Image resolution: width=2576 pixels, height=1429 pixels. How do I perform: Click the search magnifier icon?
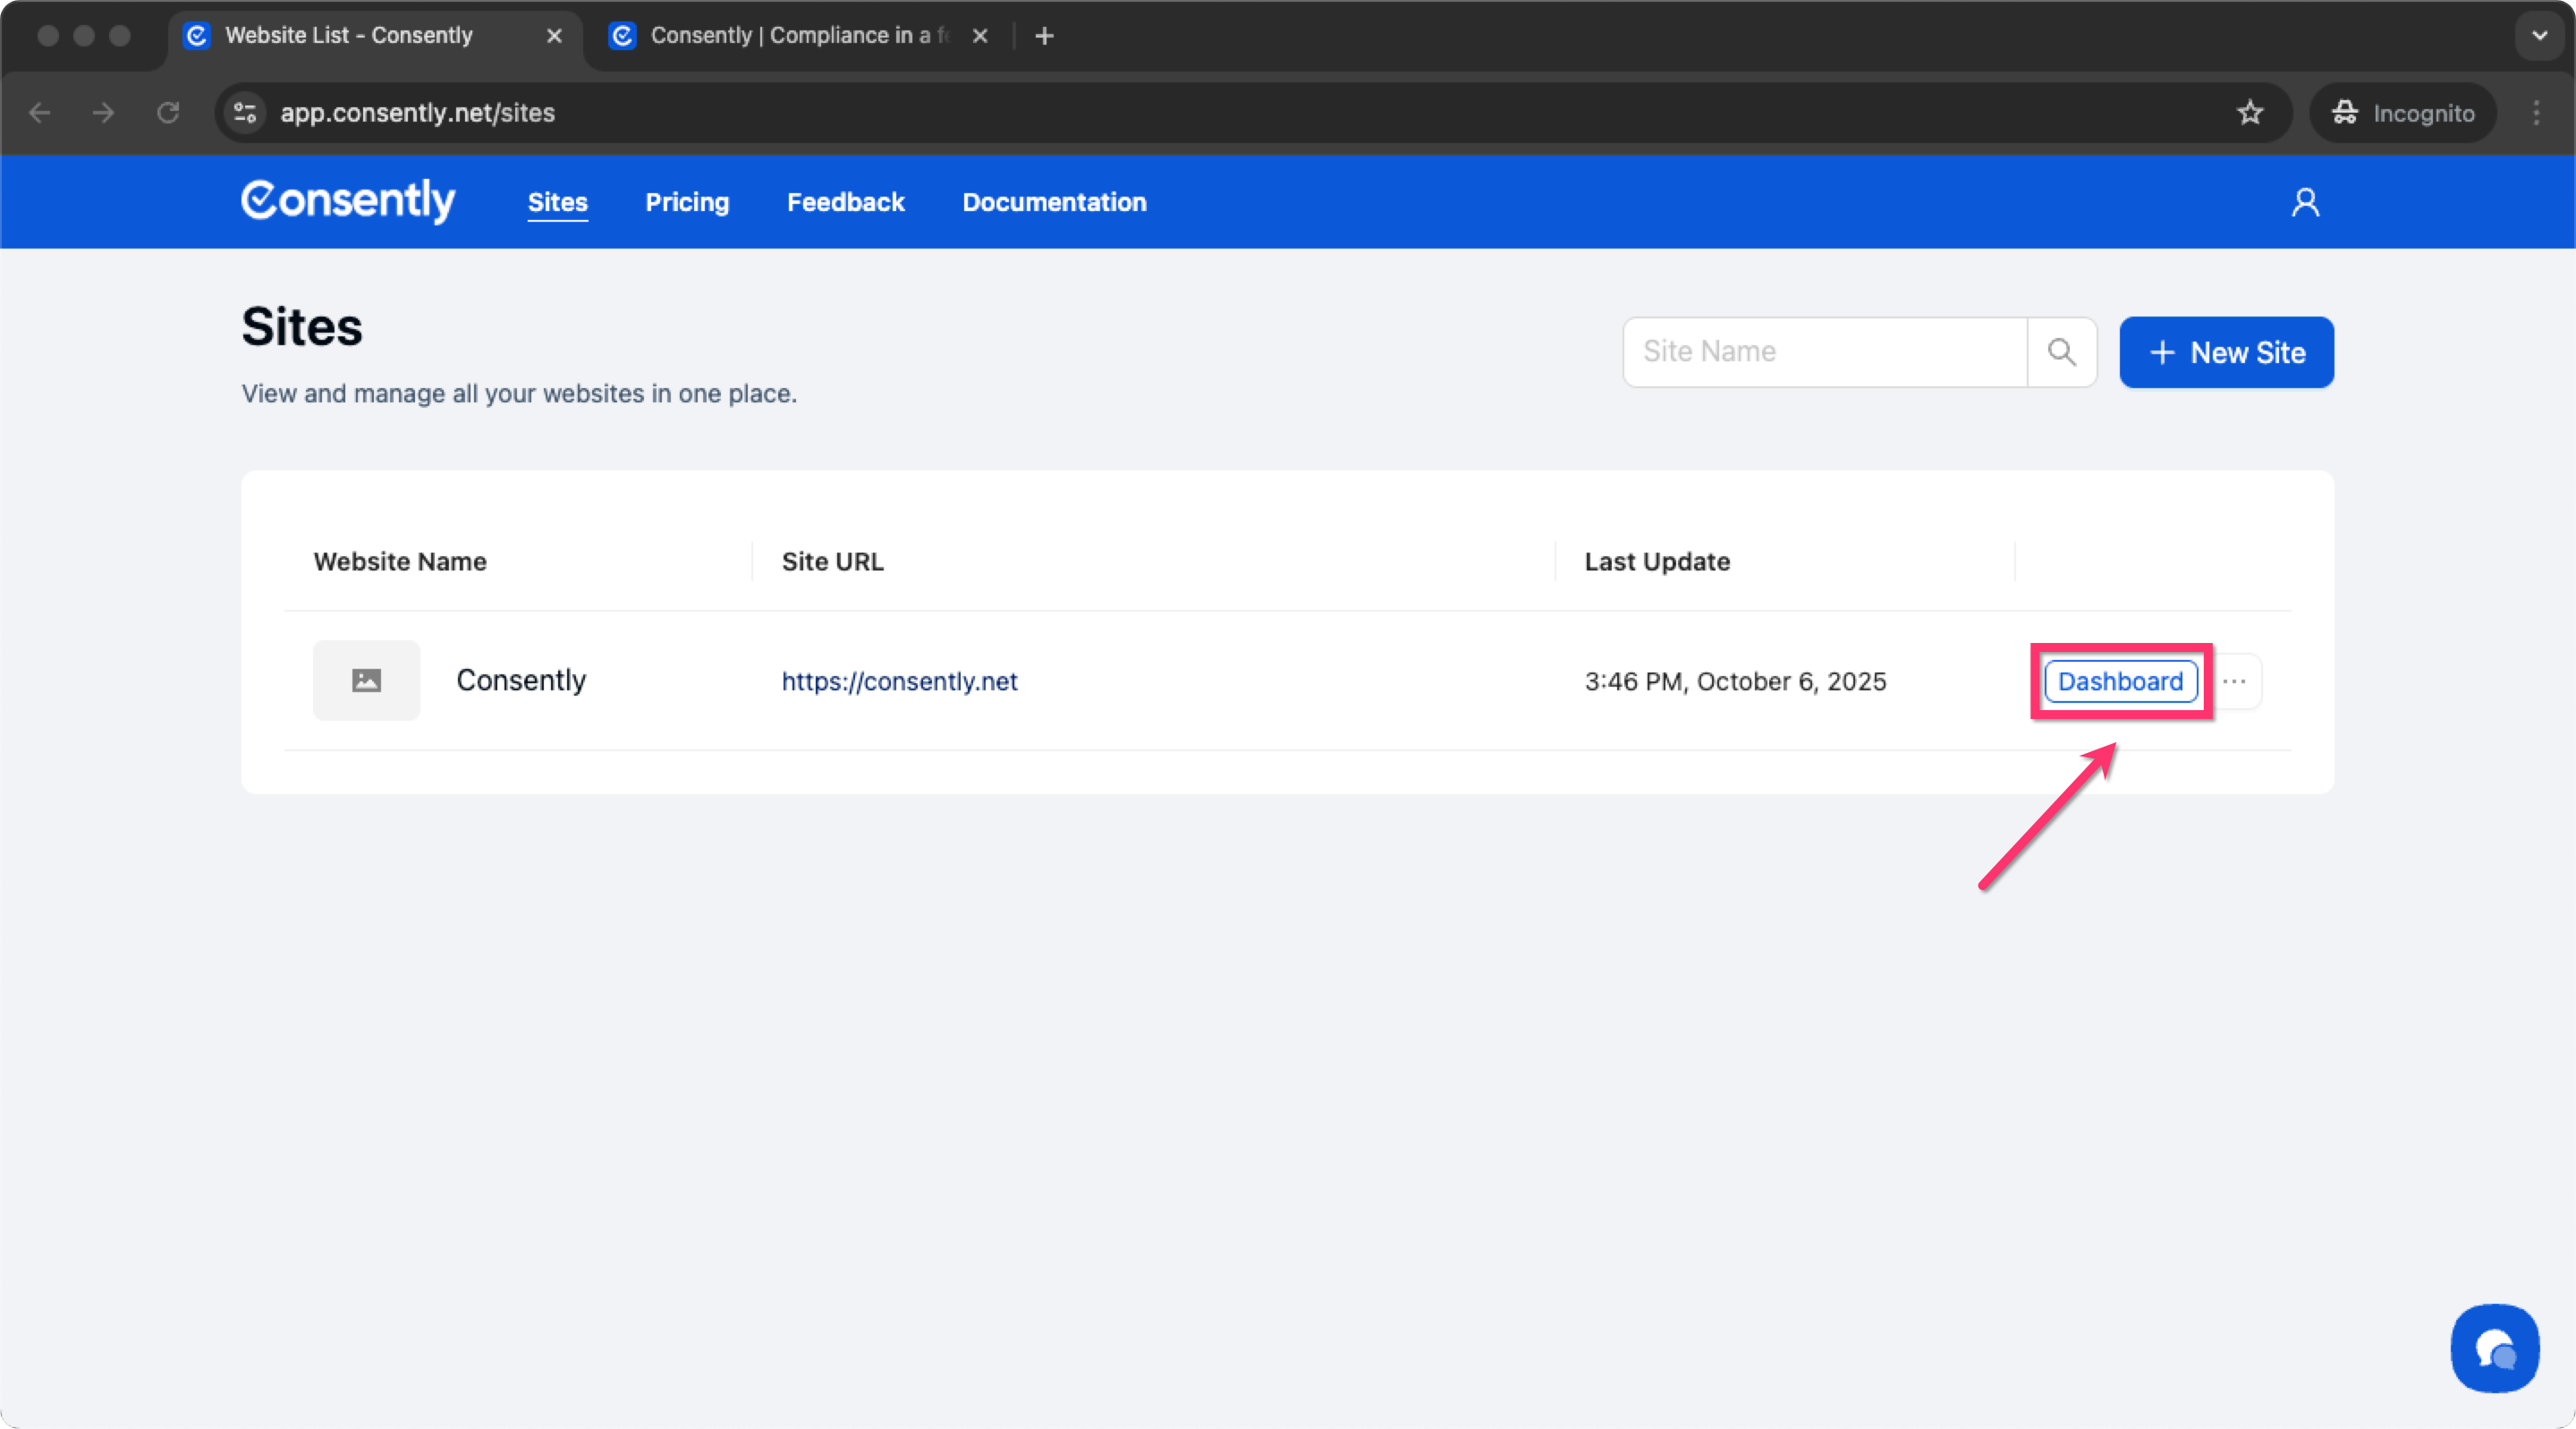click(2061, 352)
